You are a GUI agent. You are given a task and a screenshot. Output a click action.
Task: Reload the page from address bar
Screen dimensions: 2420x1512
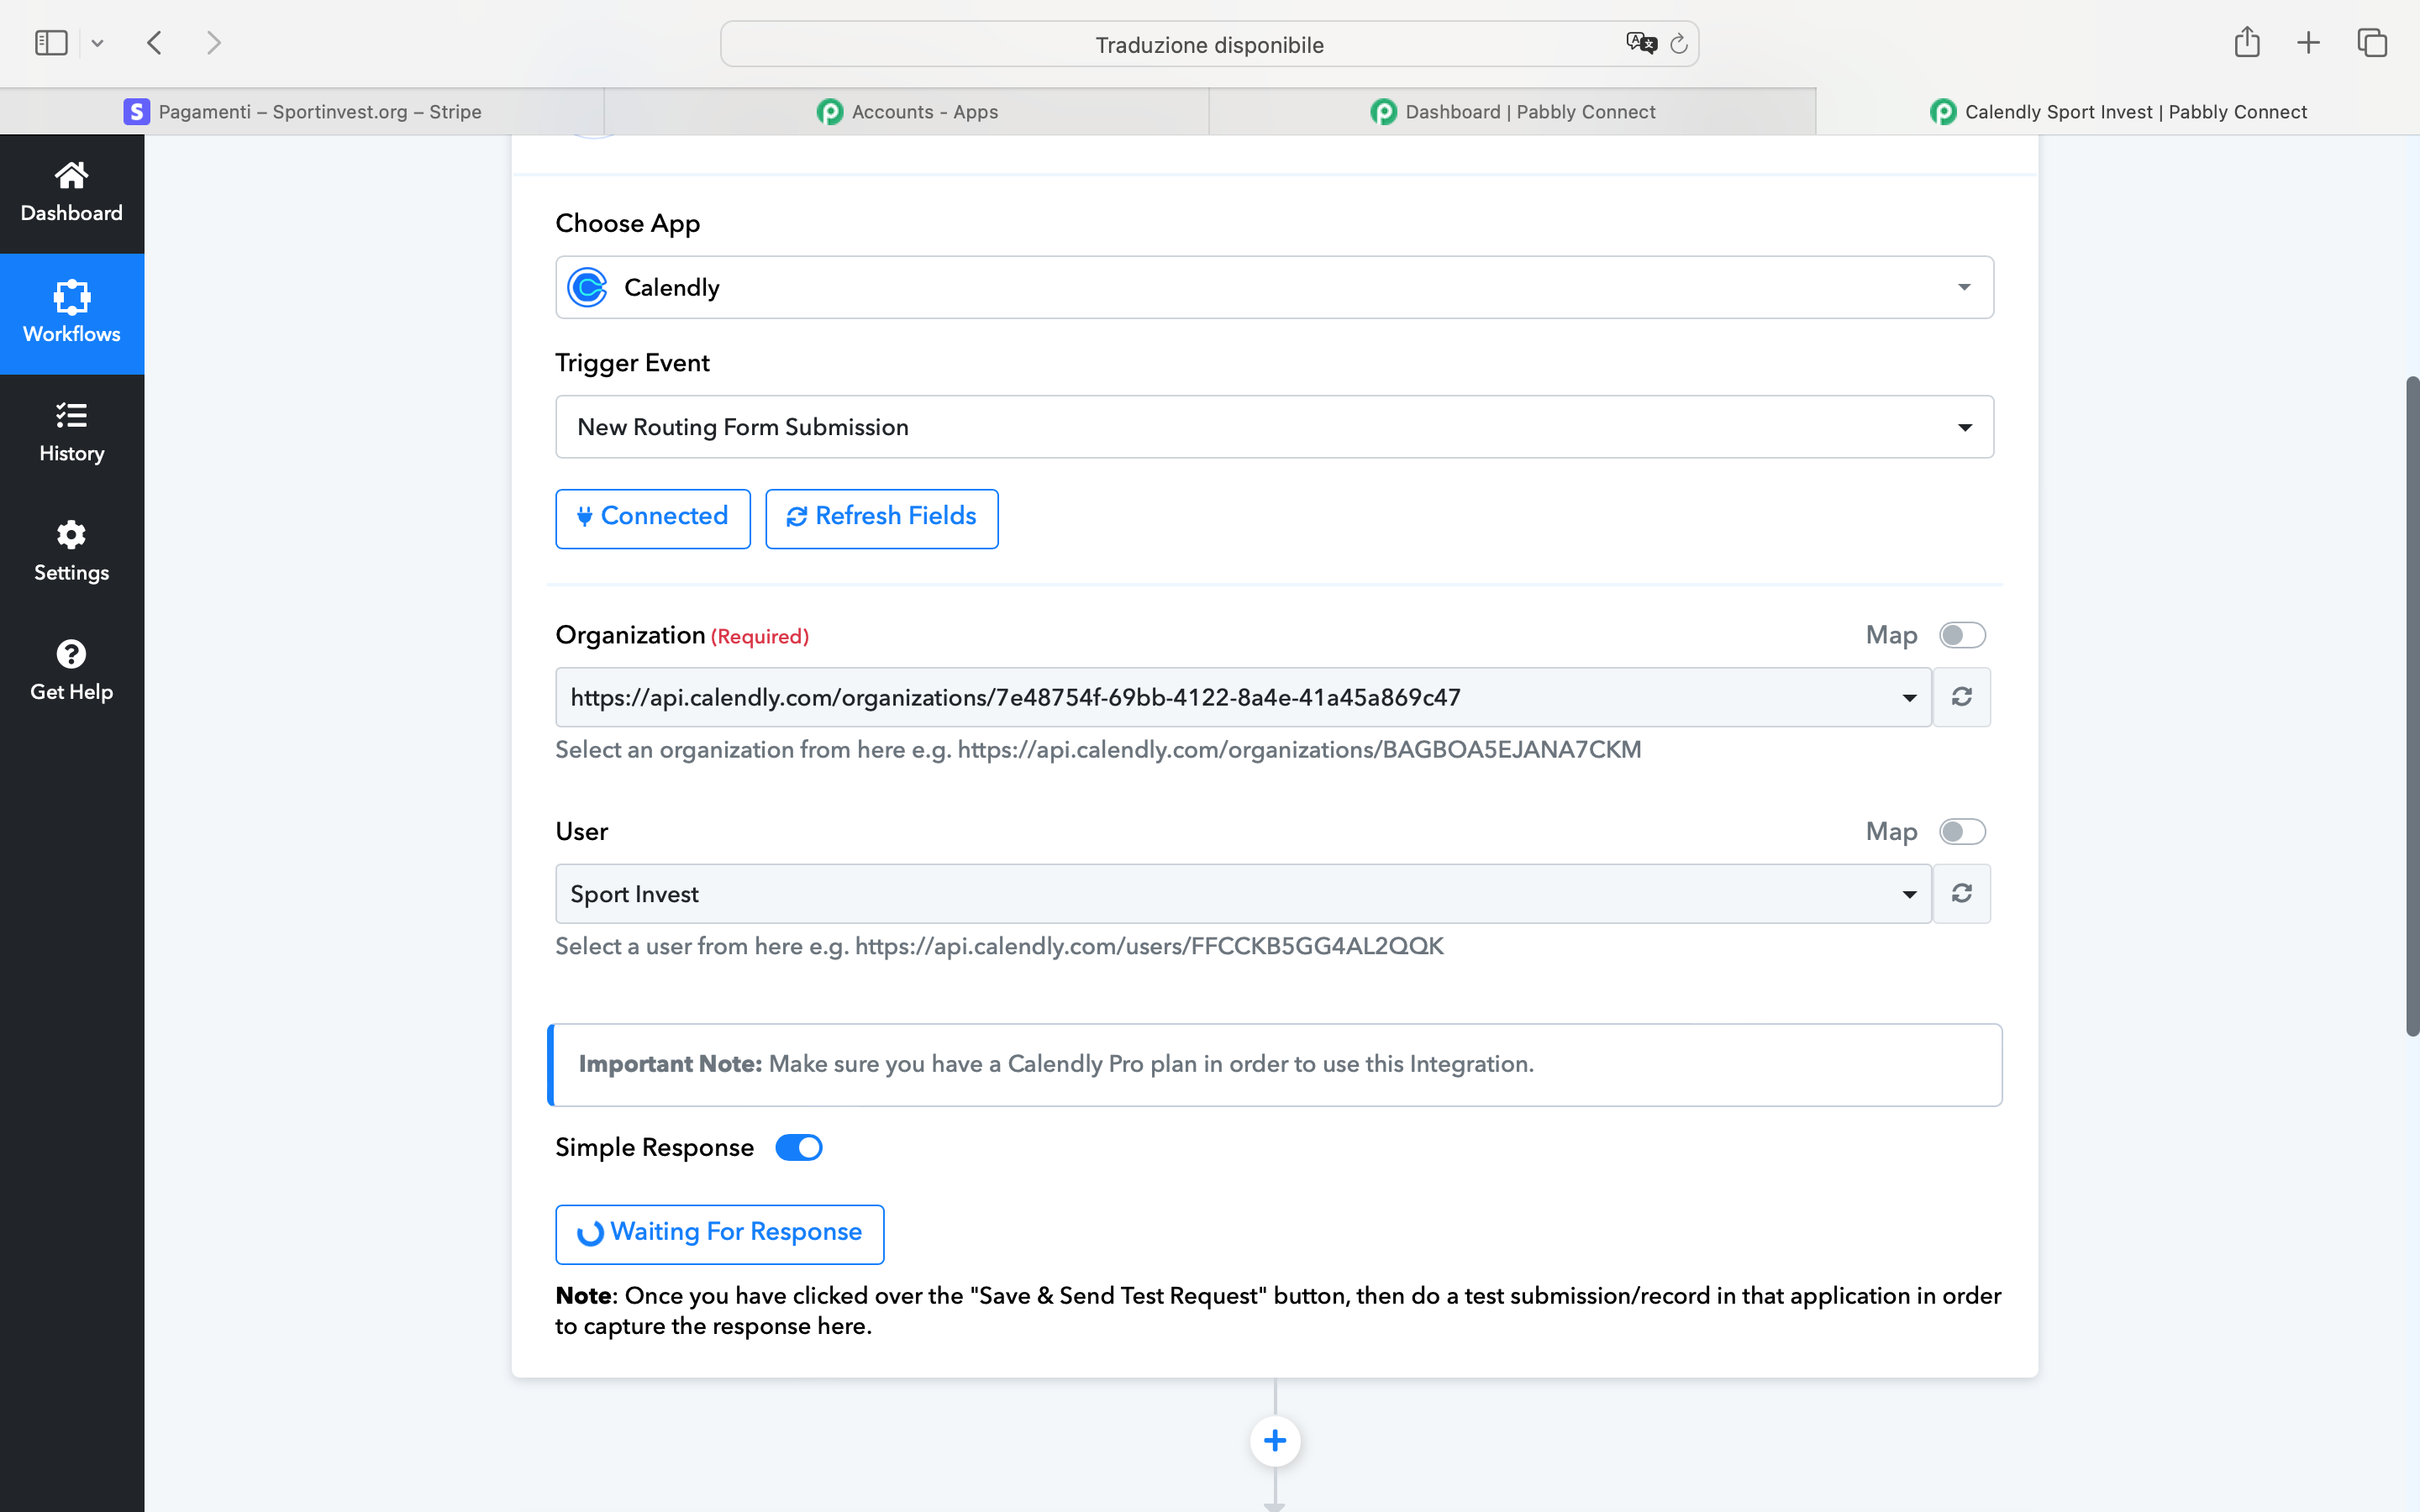point(1679,43)
